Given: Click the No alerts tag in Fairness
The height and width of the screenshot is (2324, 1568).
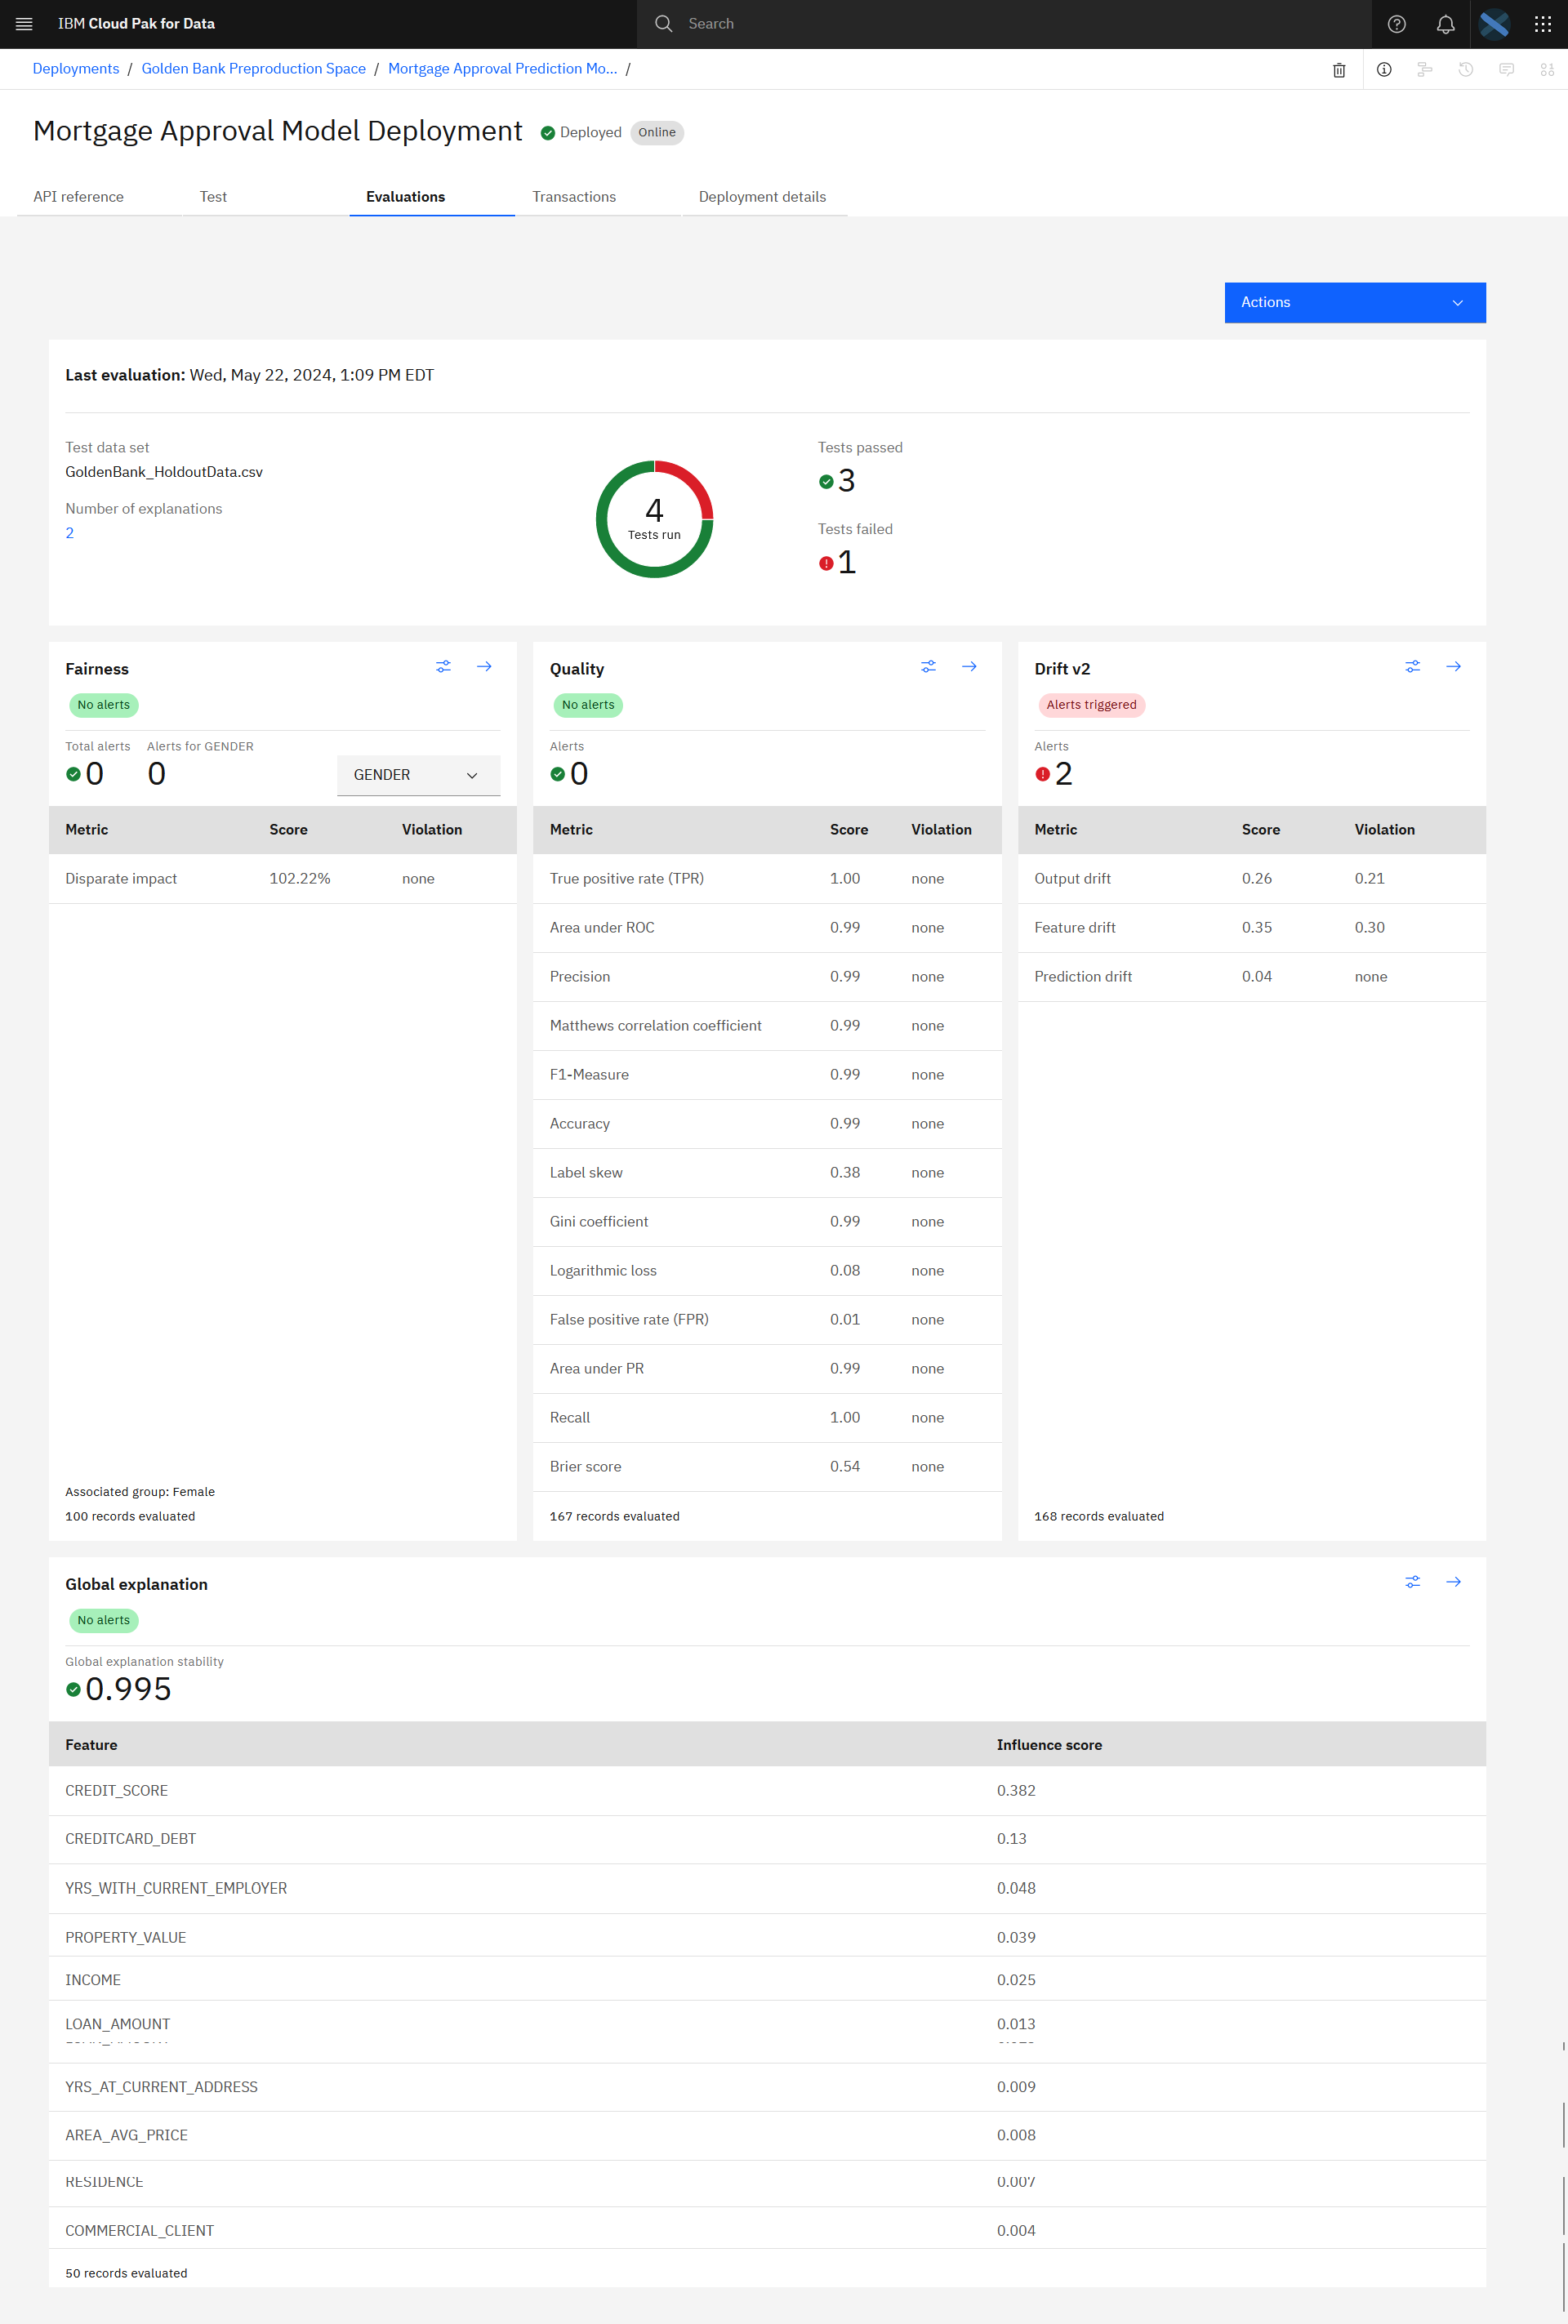Looking at the screenshot, I should pyautogui.click(x=104, y=705).
